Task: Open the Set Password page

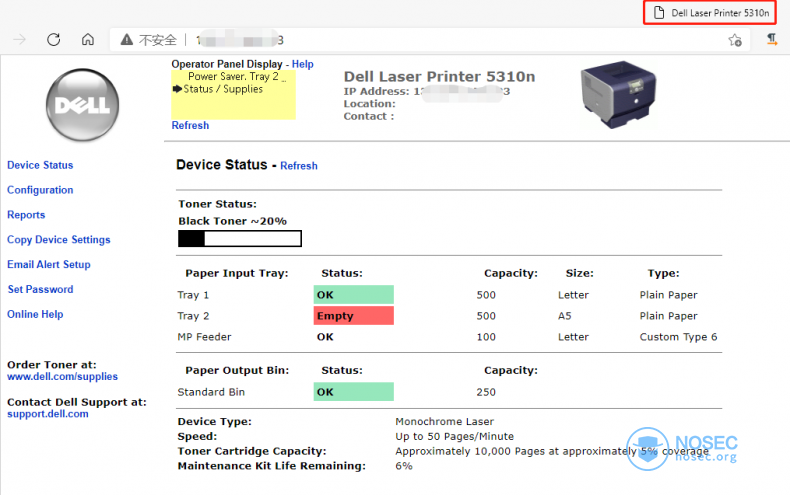Action: 40,289
